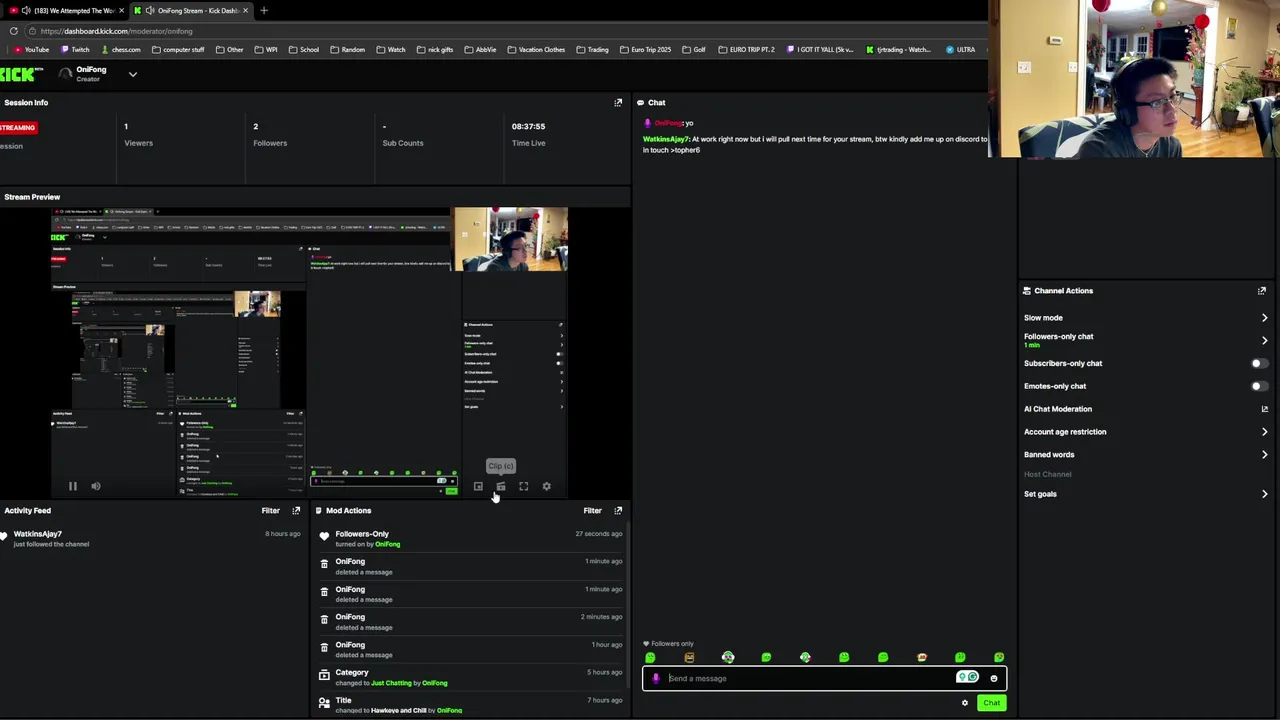Insert the orange angry-face emote
This screenshot has height=720, width=1280.
[689, 657]
